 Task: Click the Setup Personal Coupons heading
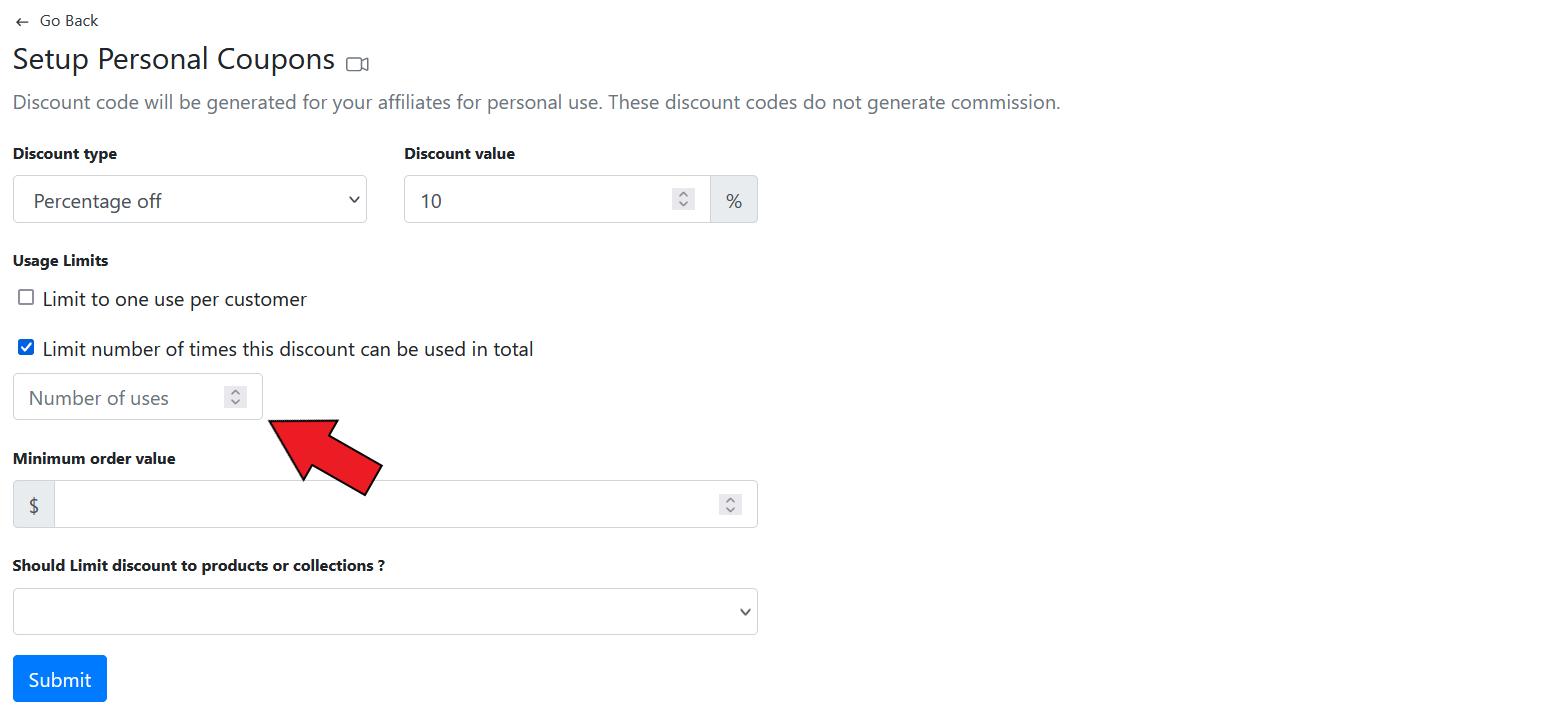coord(174,59)
